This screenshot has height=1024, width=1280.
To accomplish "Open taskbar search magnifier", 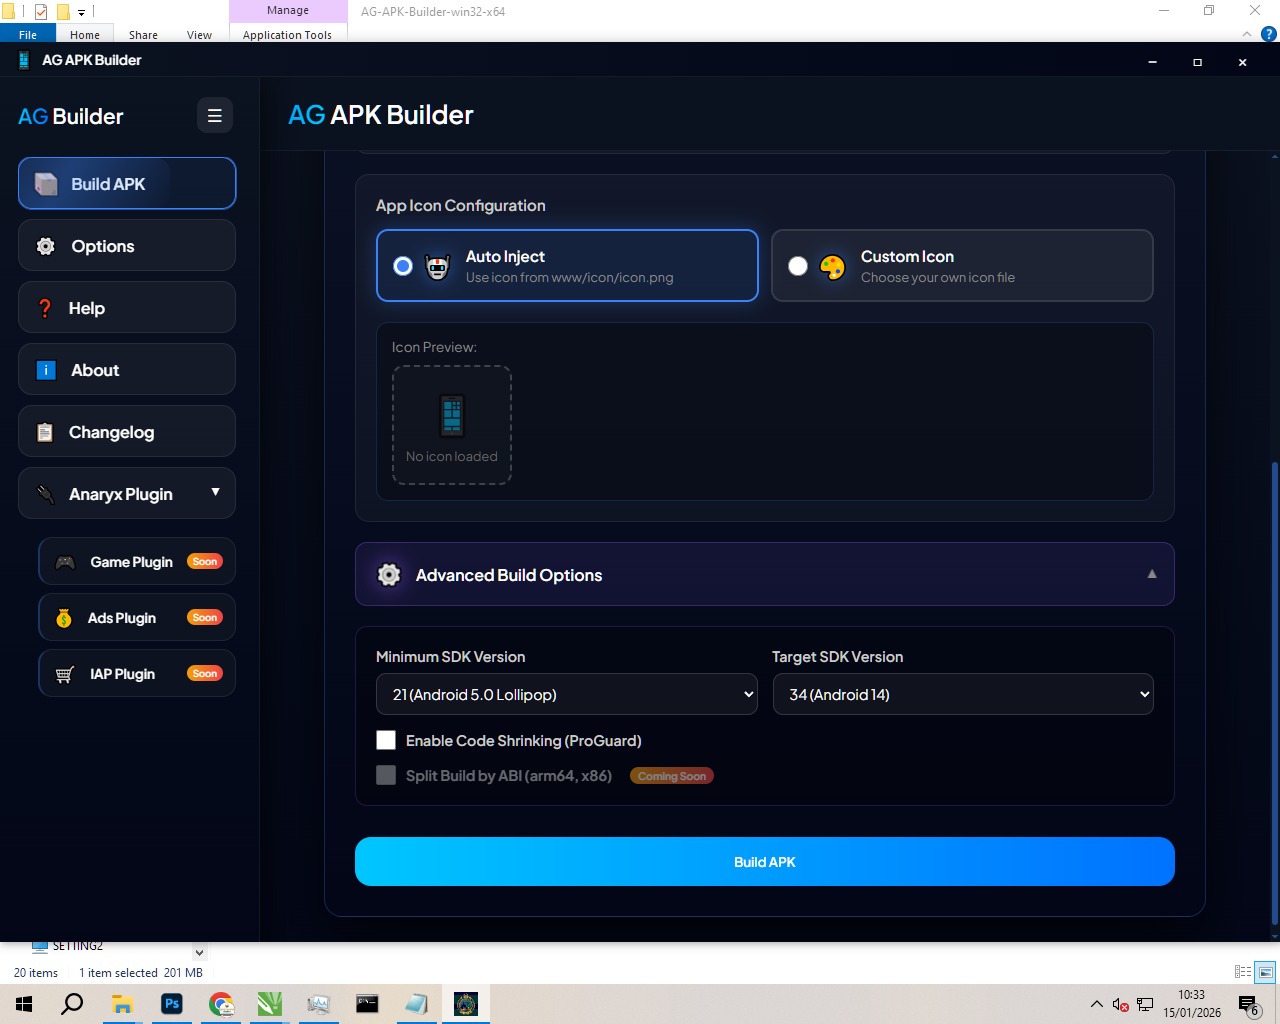I will (72, 1004).
